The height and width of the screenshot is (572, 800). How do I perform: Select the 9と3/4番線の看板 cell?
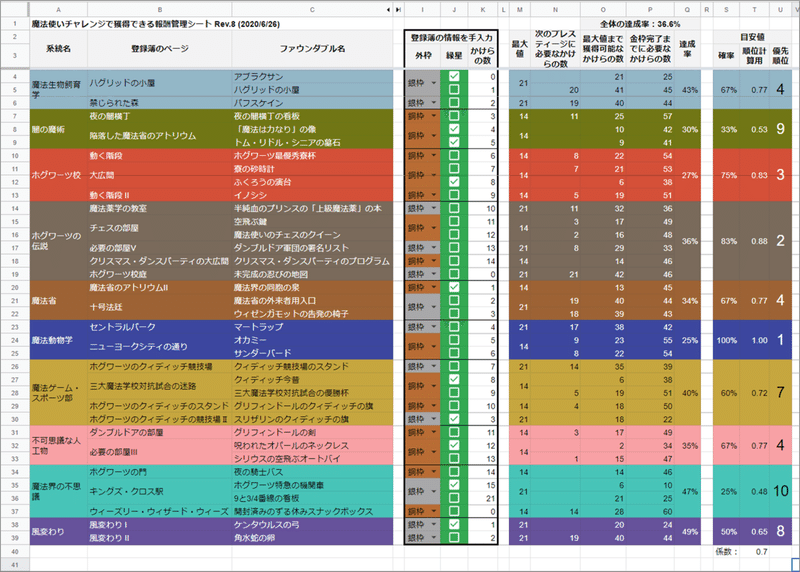coord(312,498)
